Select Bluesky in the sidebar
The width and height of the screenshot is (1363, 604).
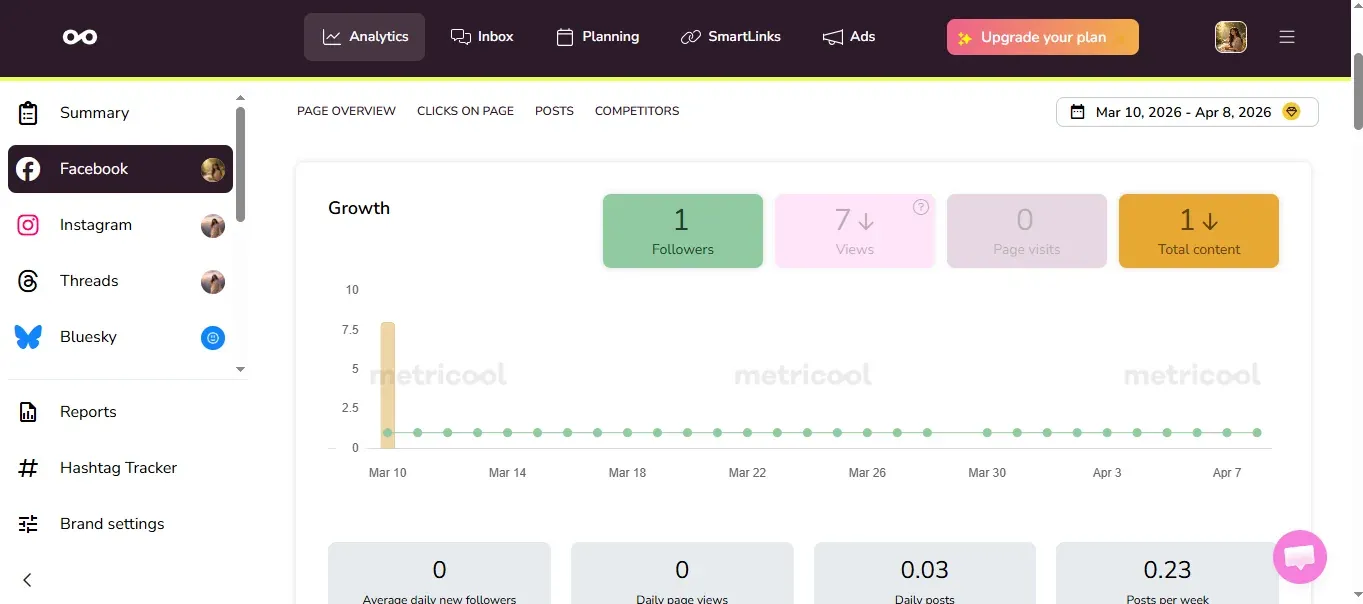pos(120,337)
